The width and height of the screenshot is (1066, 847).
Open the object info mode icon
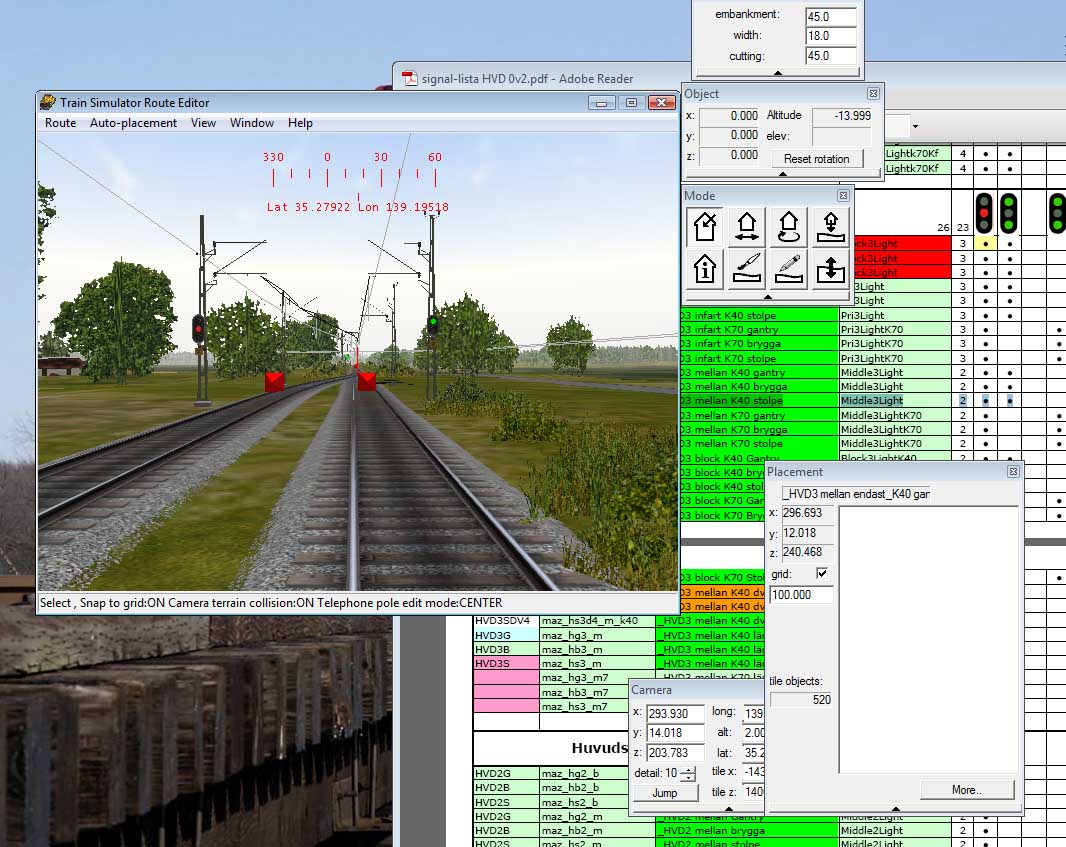[x=706, y=269]
